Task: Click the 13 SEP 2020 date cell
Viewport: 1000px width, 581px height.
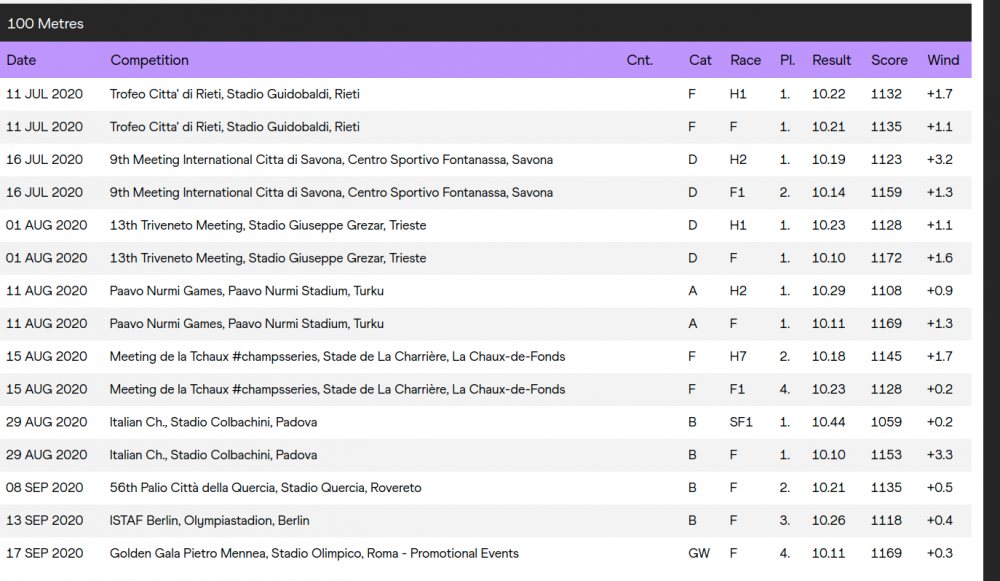Action: 45,520
